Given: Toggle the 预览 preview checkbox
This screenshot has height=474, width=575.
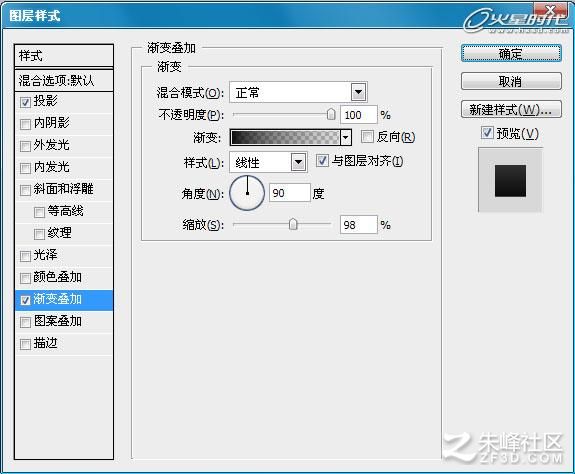Looking at the screenshot, I should 487,133.
